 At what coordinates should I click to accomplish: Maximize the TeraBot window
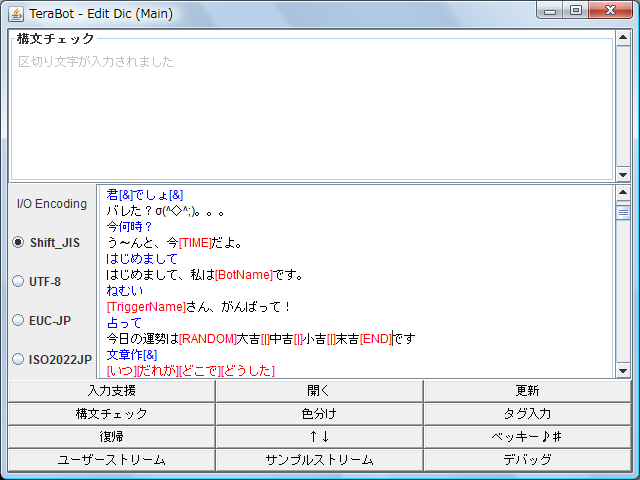click(576, 11)
